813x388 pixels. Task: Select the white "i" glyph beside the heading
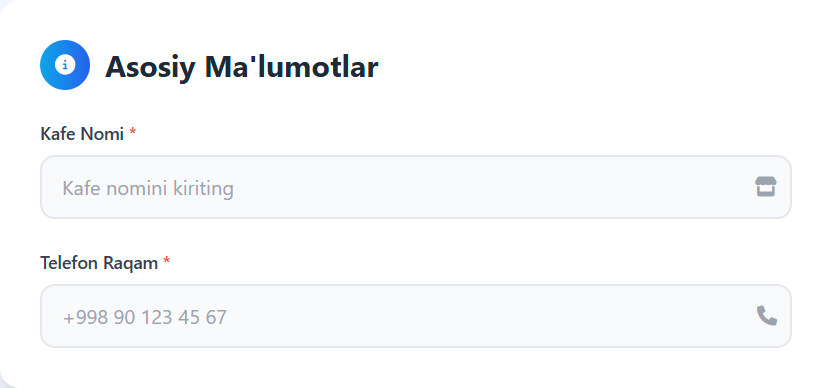pos(65,65)
